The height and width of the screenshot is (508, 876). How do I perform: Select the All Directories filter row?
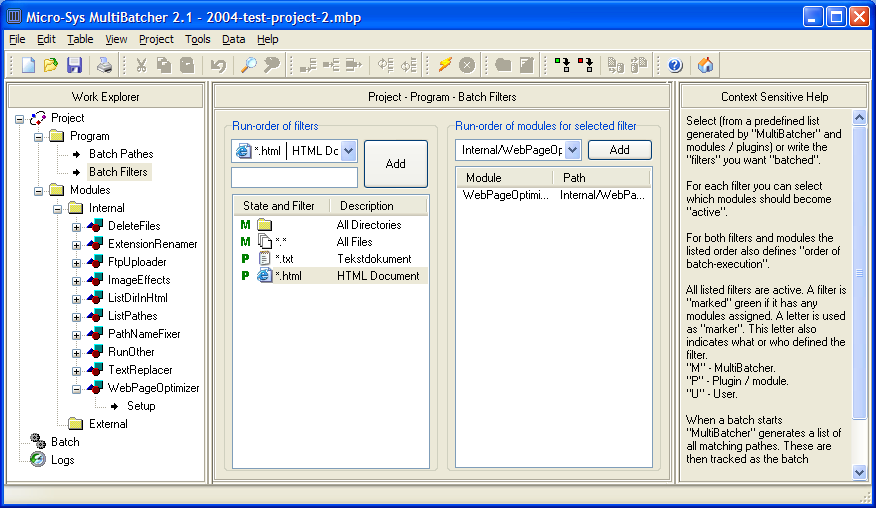pyautogui.click(x=331, y=225)
